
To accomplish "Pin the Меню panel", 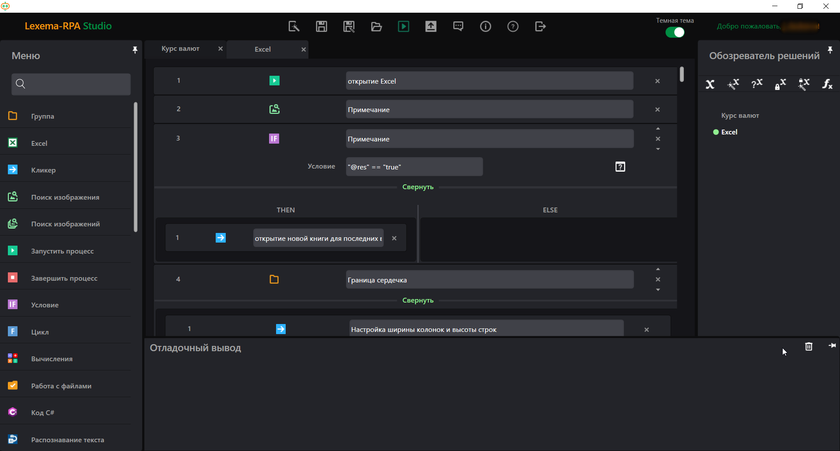I will pyautogui.click(x=135, y=50).
